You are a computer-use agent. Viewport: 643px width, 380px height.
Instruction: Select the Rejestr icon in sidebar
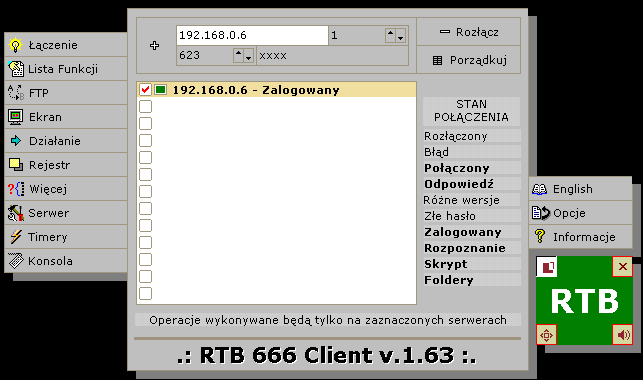tap(16, 165)
